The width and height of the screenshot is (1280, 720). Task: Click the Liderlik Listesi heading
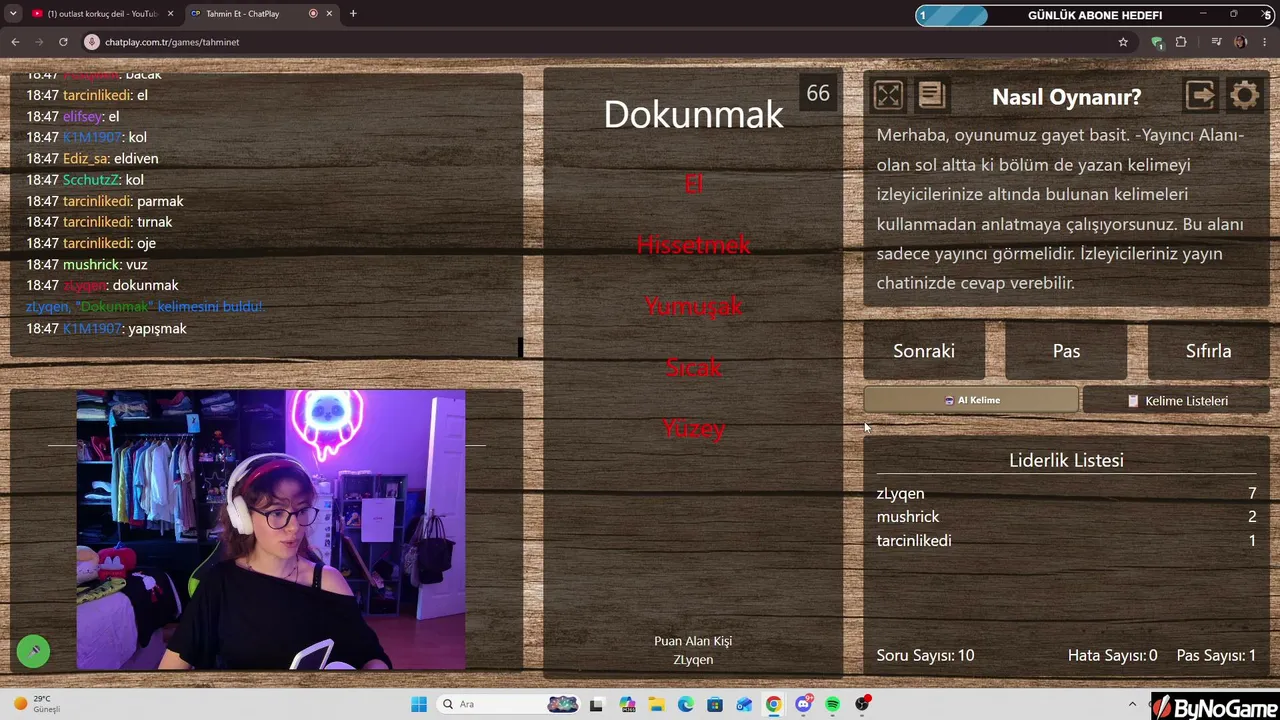point(1066,460)
